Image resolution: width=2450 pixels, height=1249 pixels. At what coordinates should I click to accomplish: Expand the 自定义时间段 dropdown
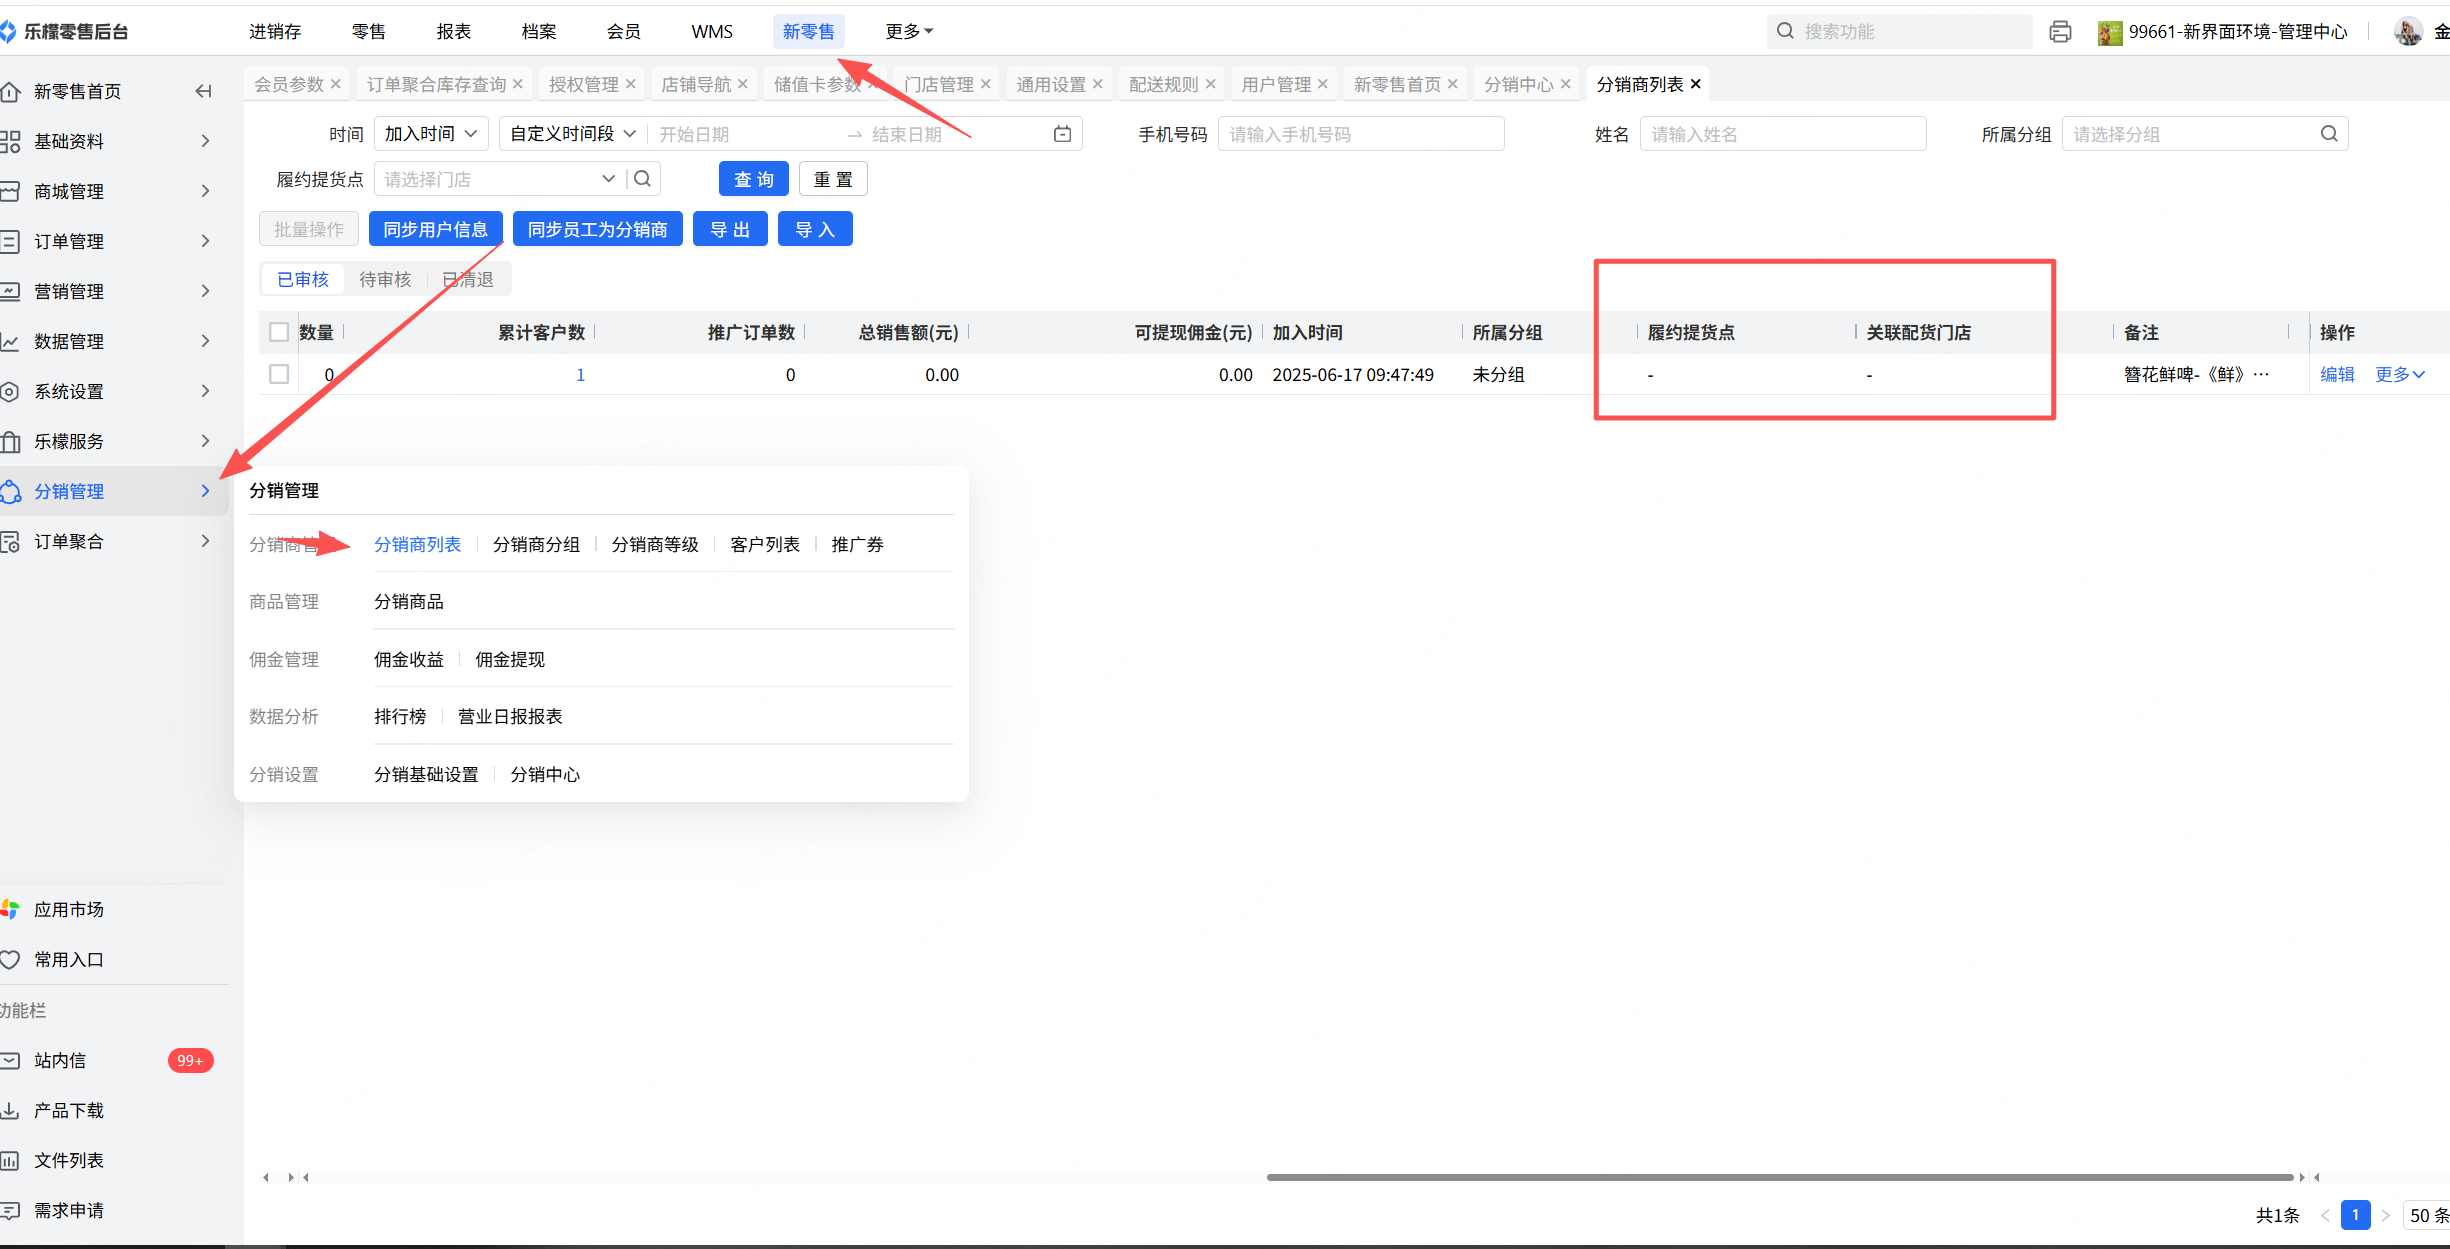pos(572,134)
